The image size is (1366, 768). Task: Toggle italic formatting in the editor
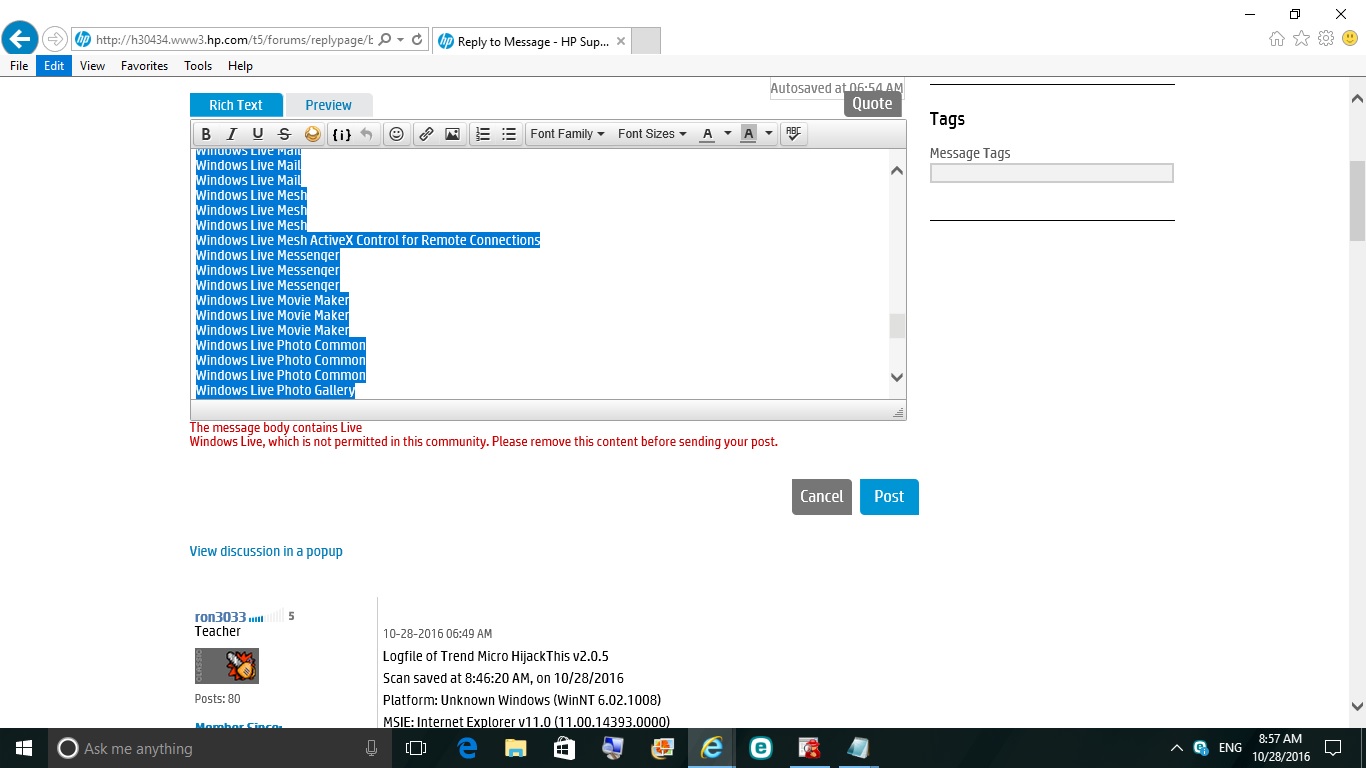(x=232, y=134)
